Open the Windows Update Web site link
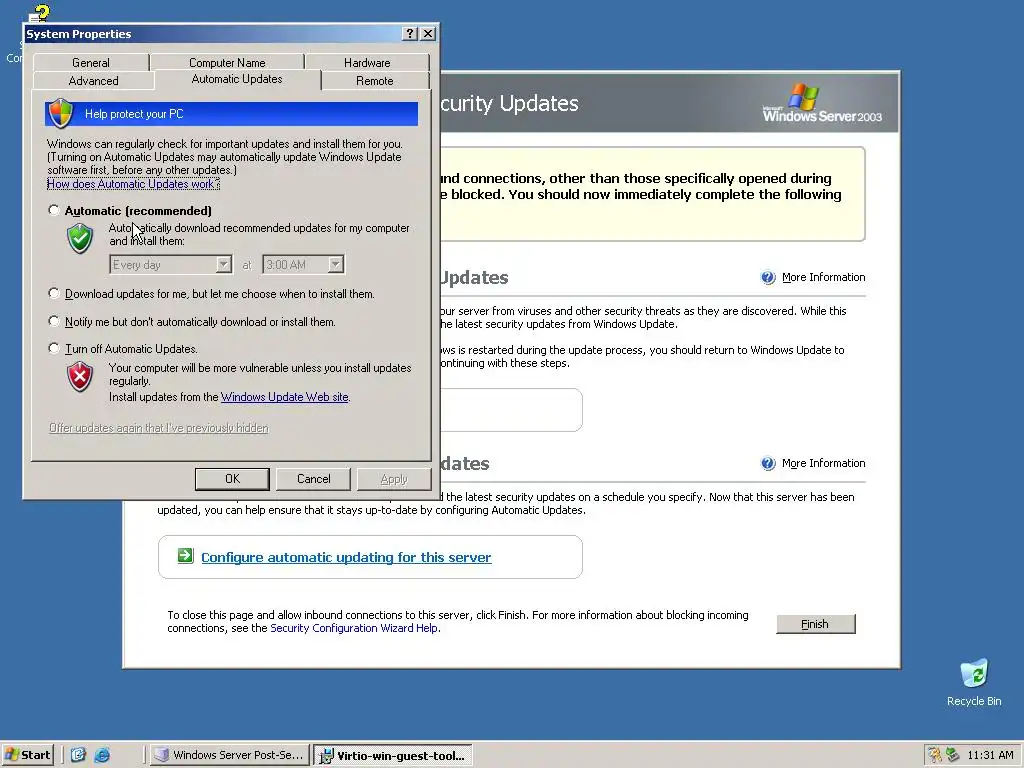The width and height of the screenshot is (1024, 768). [285, 396]
